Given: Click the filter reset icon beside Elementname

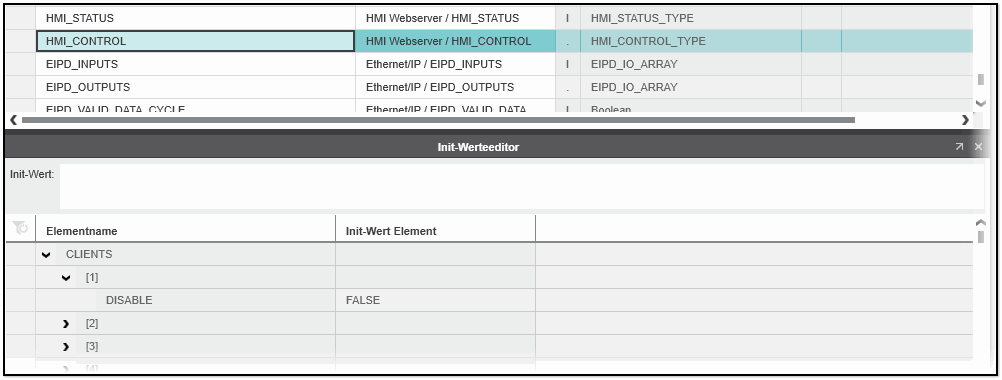Looking at the screenshot, I should (20, 228).
